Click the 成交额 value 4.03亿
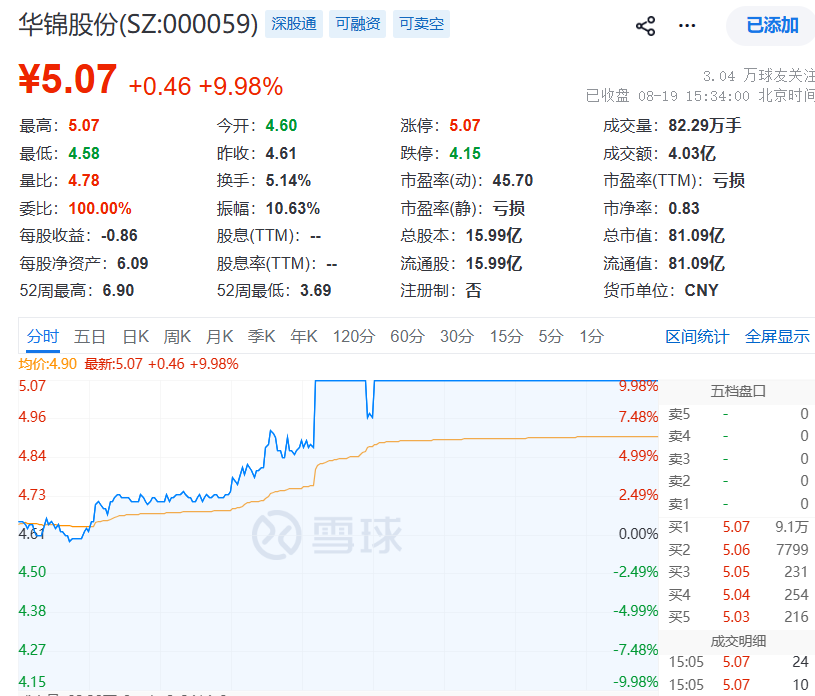Viewport: 815px width, 696px height. [692, 153]
